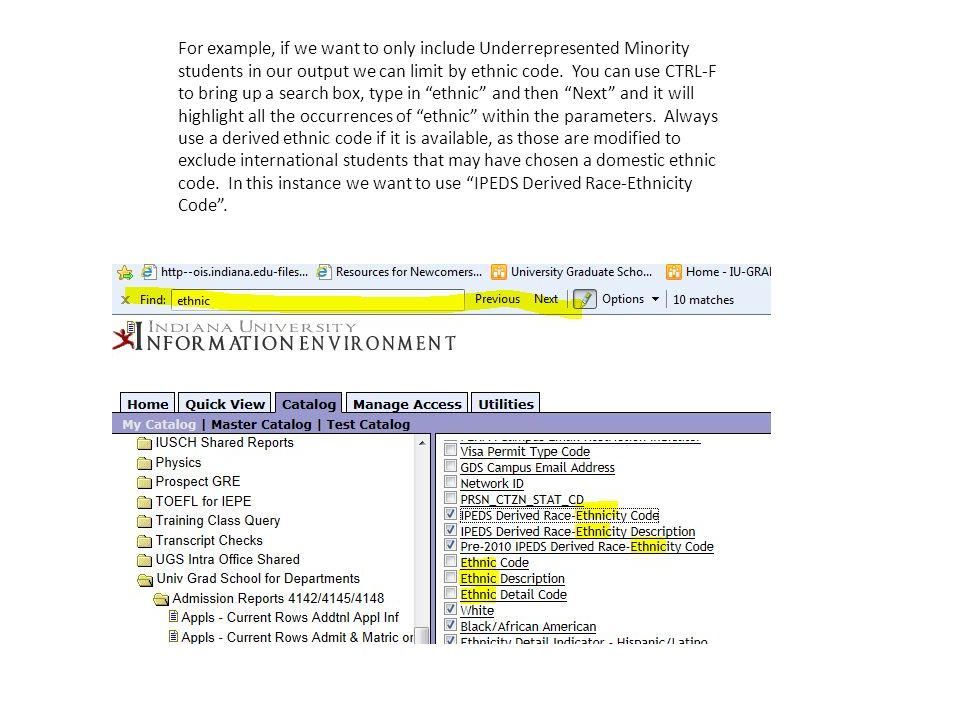This screenshot has height=720, width=960.
Task: Click the favorites star icon
Action: coord(125,272)
